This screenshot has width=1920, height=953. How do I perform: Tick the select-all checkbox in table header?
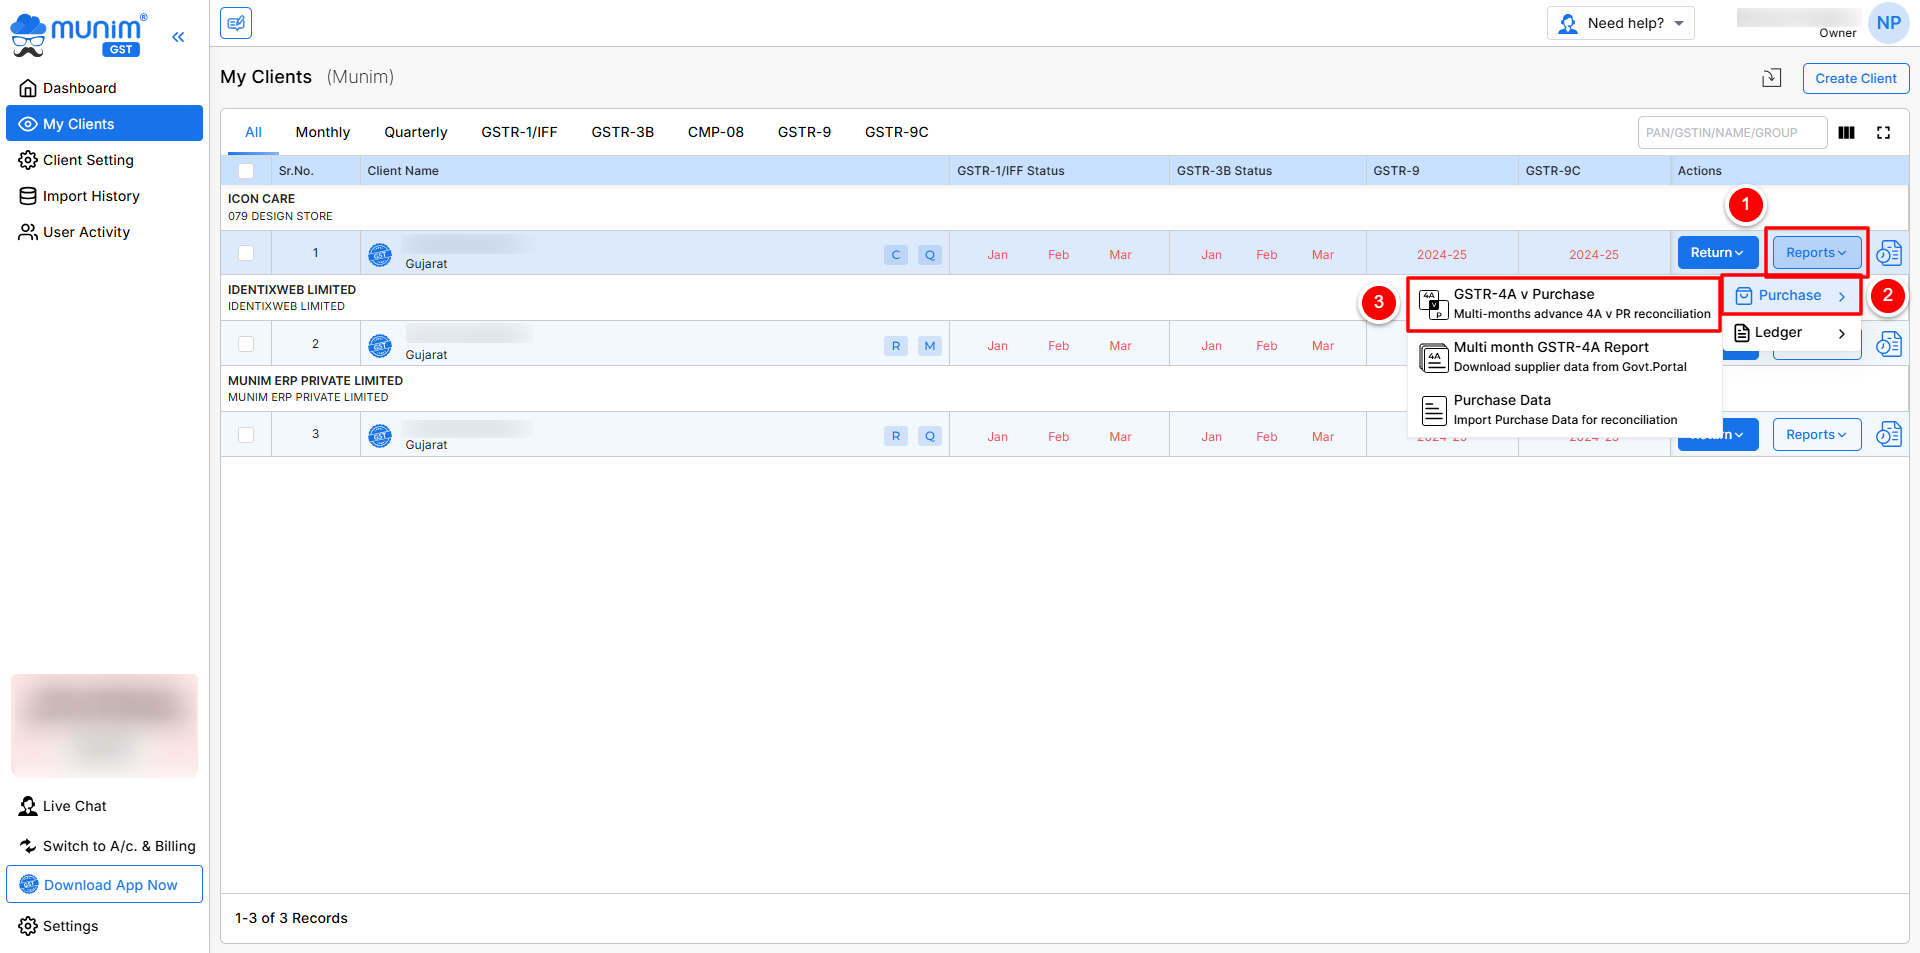[x=246, y=171]
